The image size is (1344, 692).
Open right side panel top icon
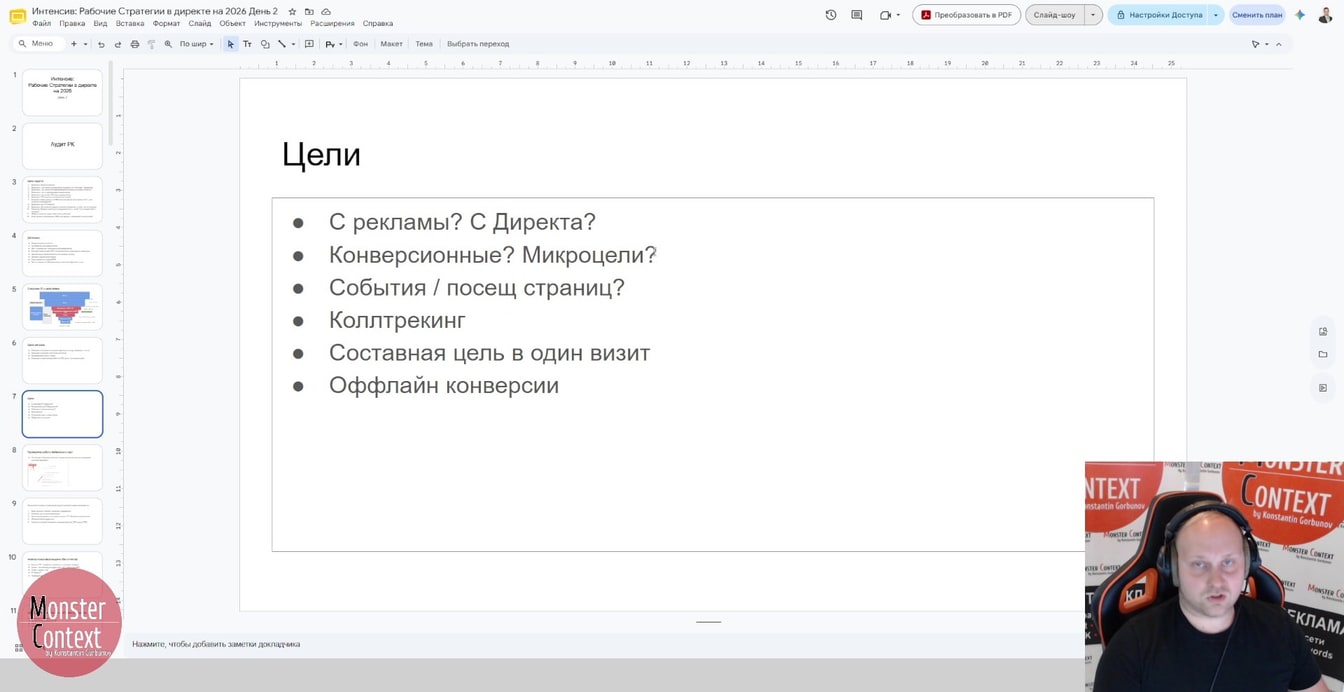point(1323,331)
